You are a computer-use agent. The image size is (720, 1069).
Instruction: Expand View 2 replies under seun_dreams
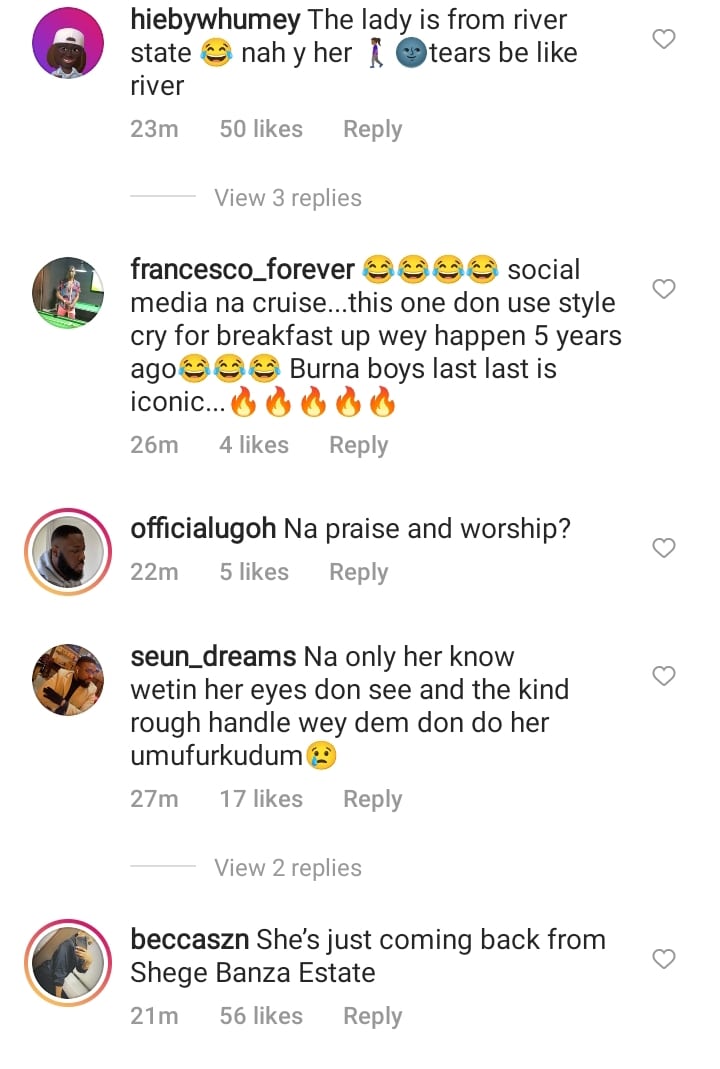pyautogui.click(x=287, y=868)
